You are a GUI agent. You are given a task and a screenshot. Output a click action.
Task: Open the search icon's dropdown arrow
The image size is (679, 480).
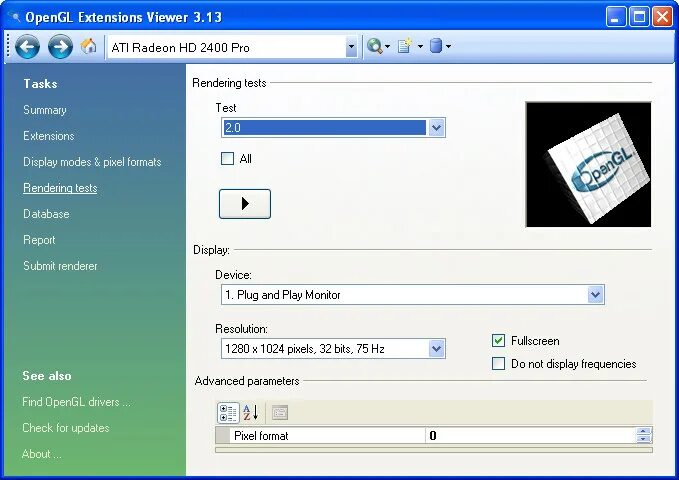click(x=388, y=46)
